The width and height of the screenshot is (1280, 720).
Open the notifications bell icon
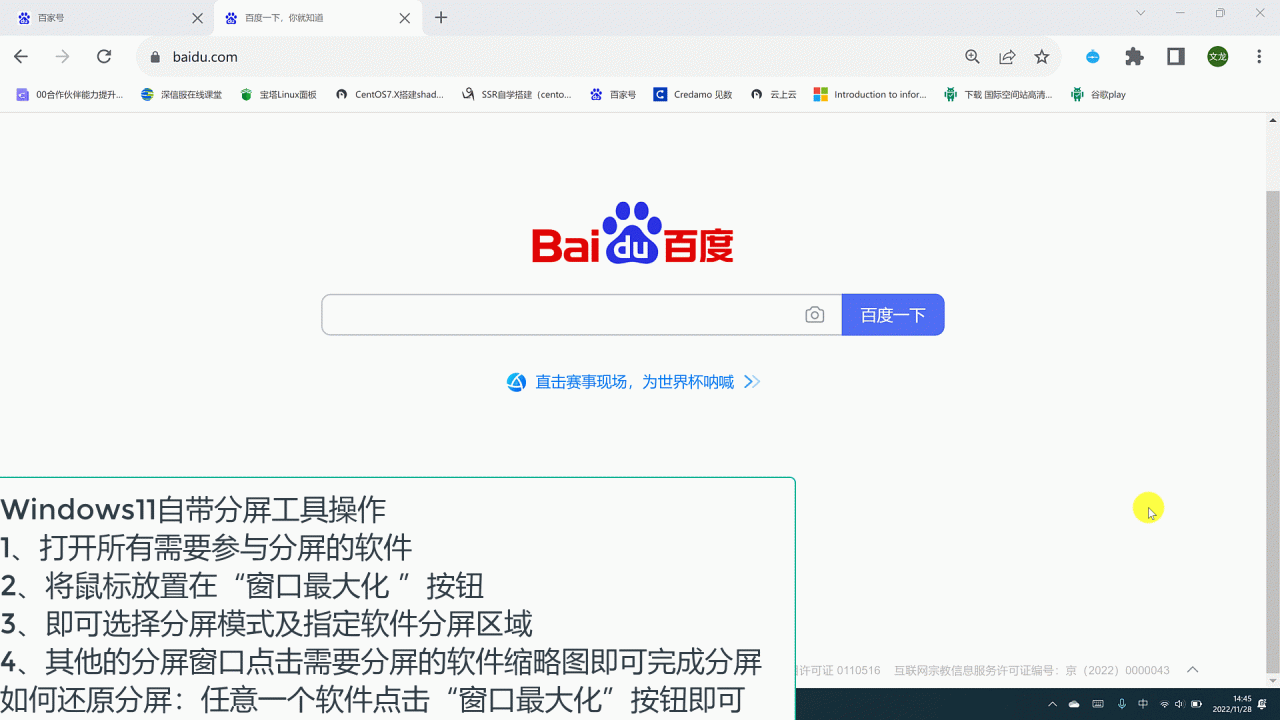(1263, 704)
